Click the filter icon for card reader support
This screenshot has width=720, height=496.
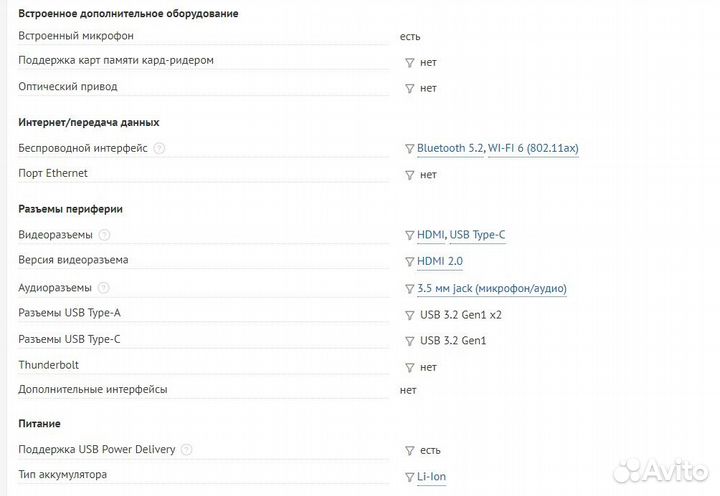(409, 62)
